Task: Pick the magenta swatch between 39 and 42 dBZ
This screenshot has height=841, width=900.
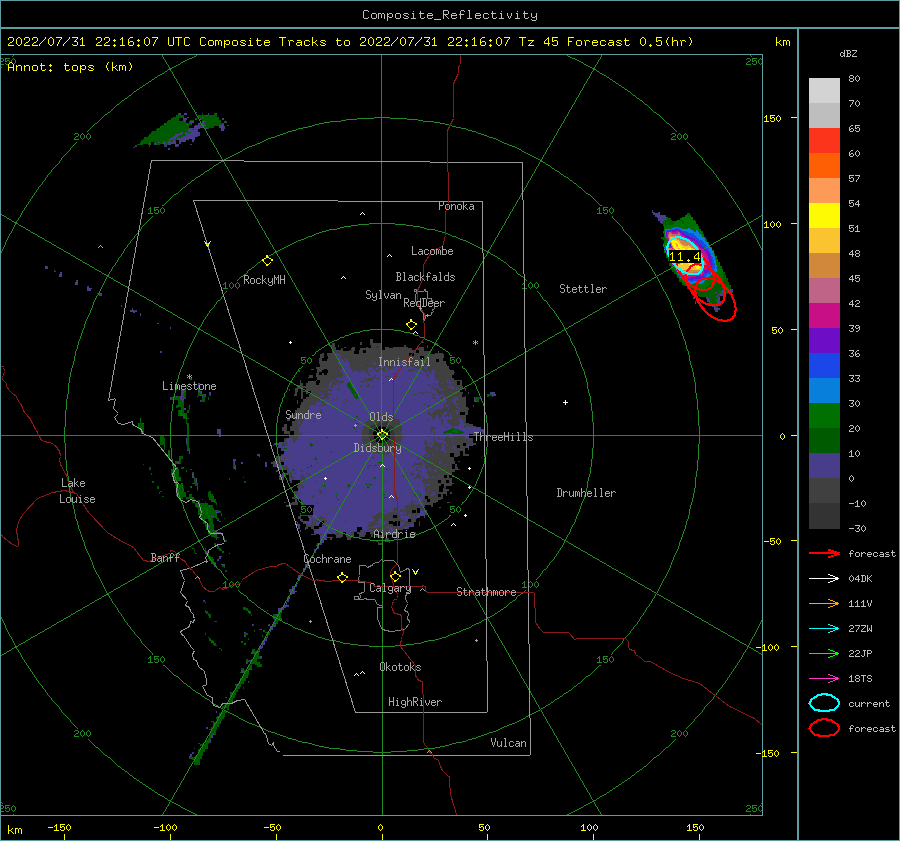Action: pos(824,316)
